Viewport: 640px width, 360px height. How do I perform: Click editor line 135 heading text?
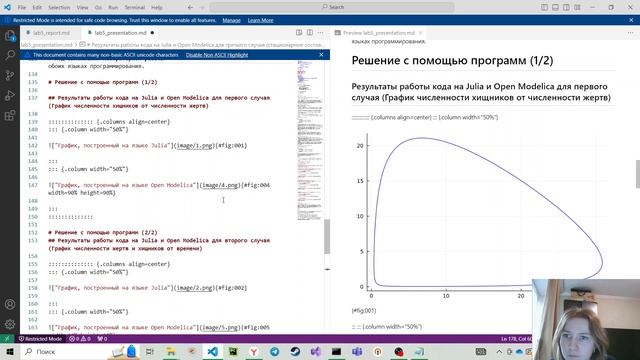[102, 82]
